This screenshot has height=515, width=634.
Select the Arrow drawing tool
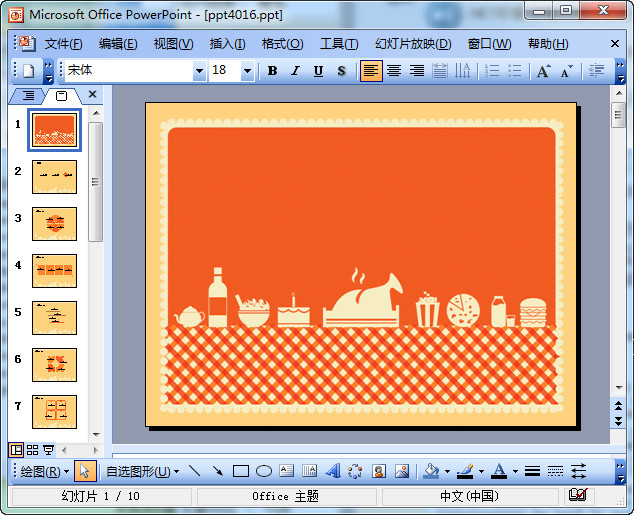218,471
